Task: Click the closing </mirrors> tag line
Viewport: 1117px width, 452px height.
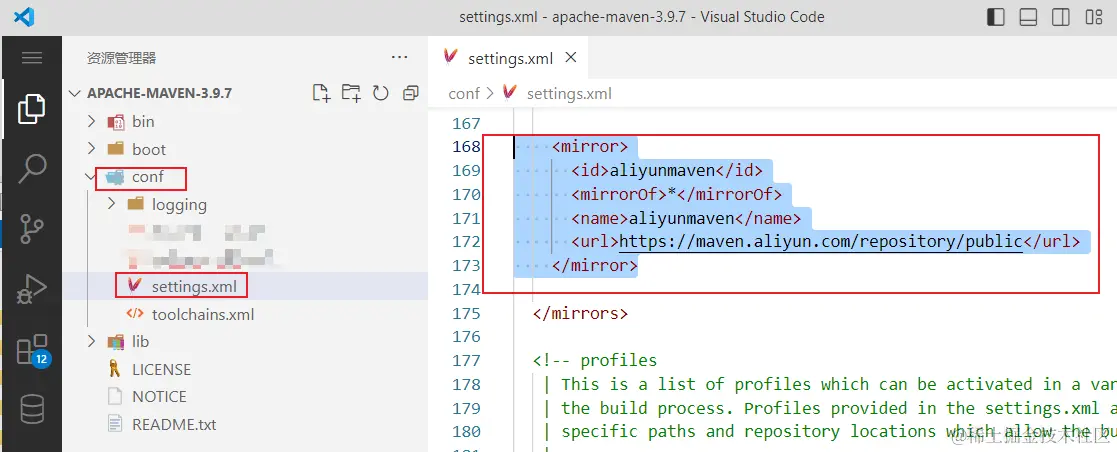Action: tap(581, 313)
